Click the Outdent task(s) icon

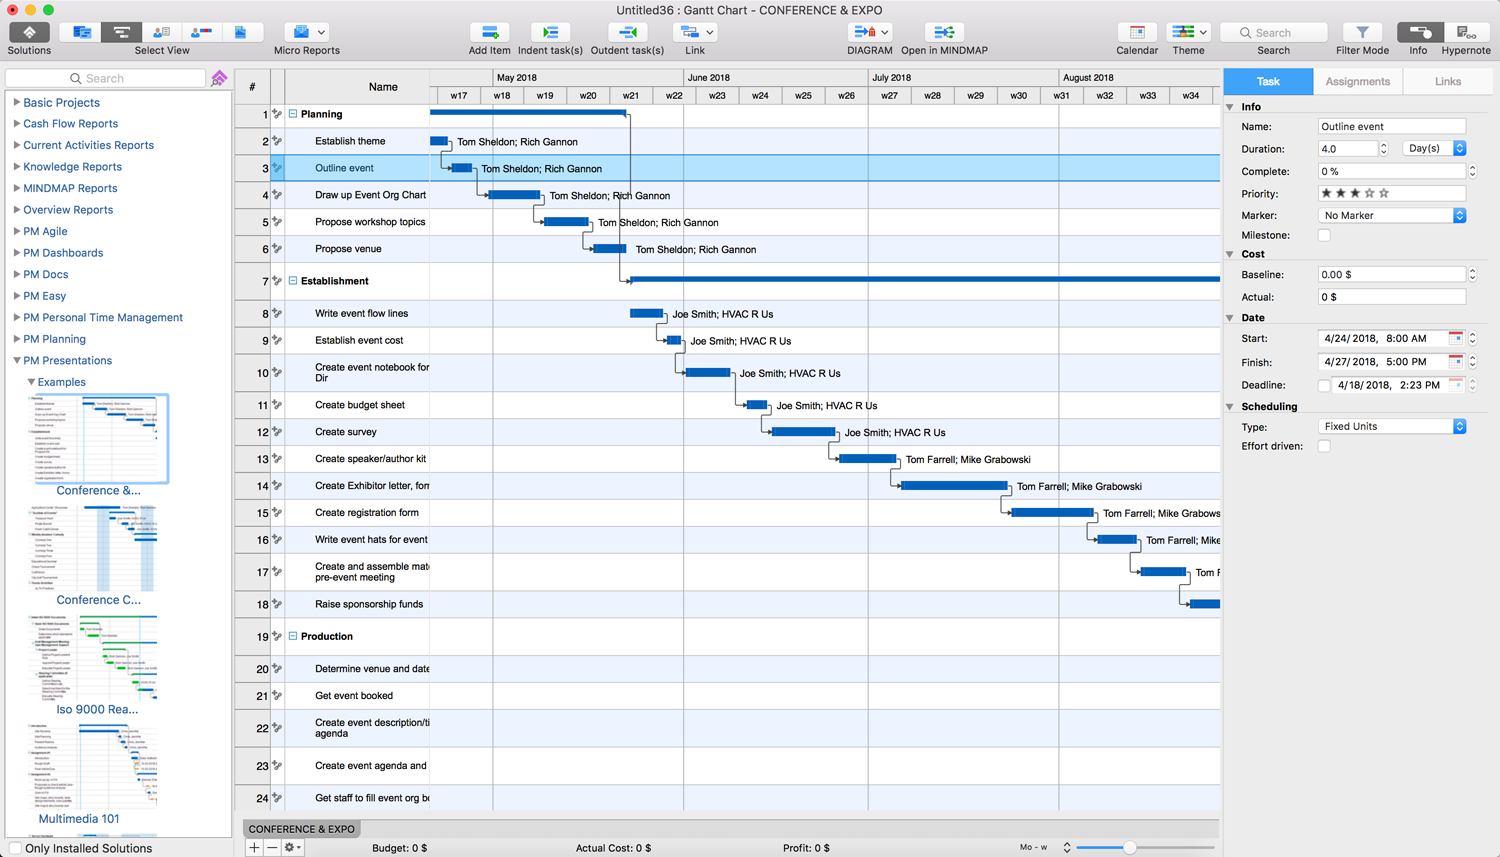627,33
